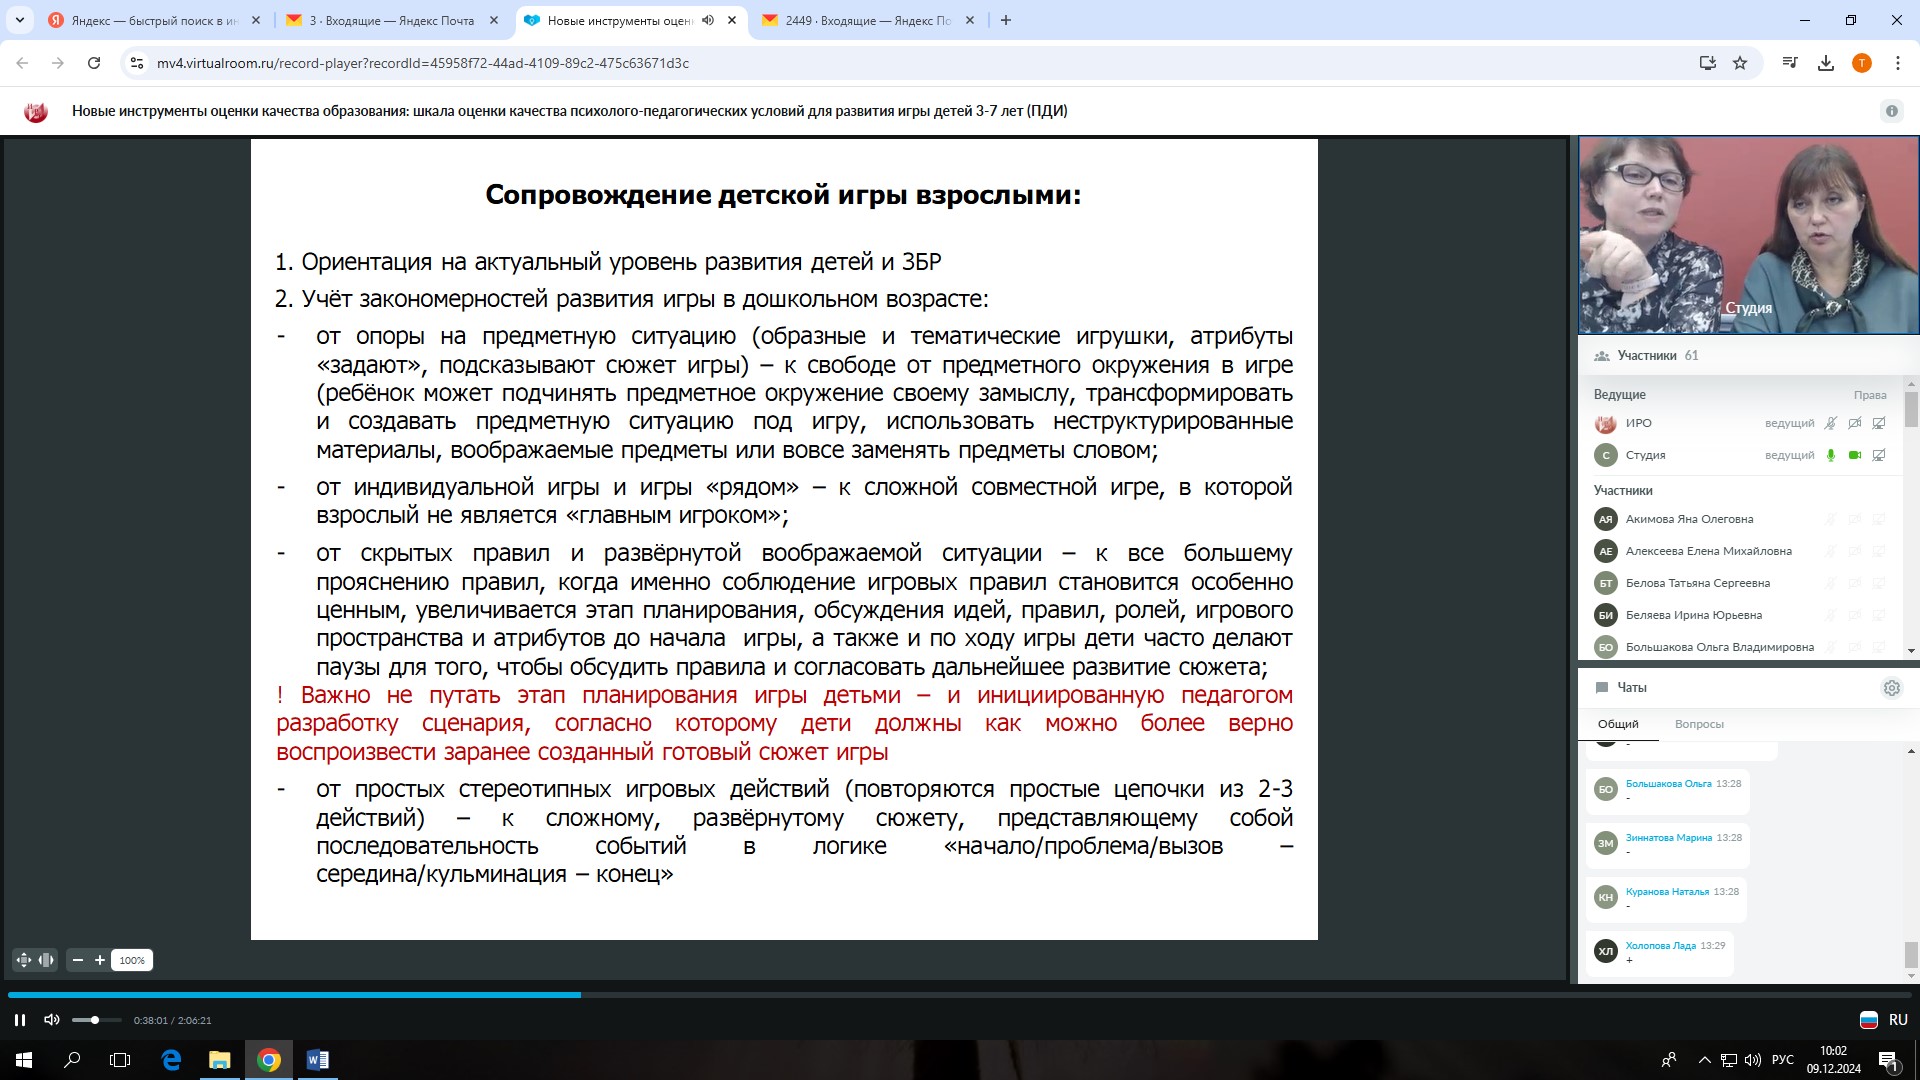Screen dimensions: 1920x1080
Task: Click the webinar logo icon beside the title
Action: pyautogui.click(x=36, y=111)
